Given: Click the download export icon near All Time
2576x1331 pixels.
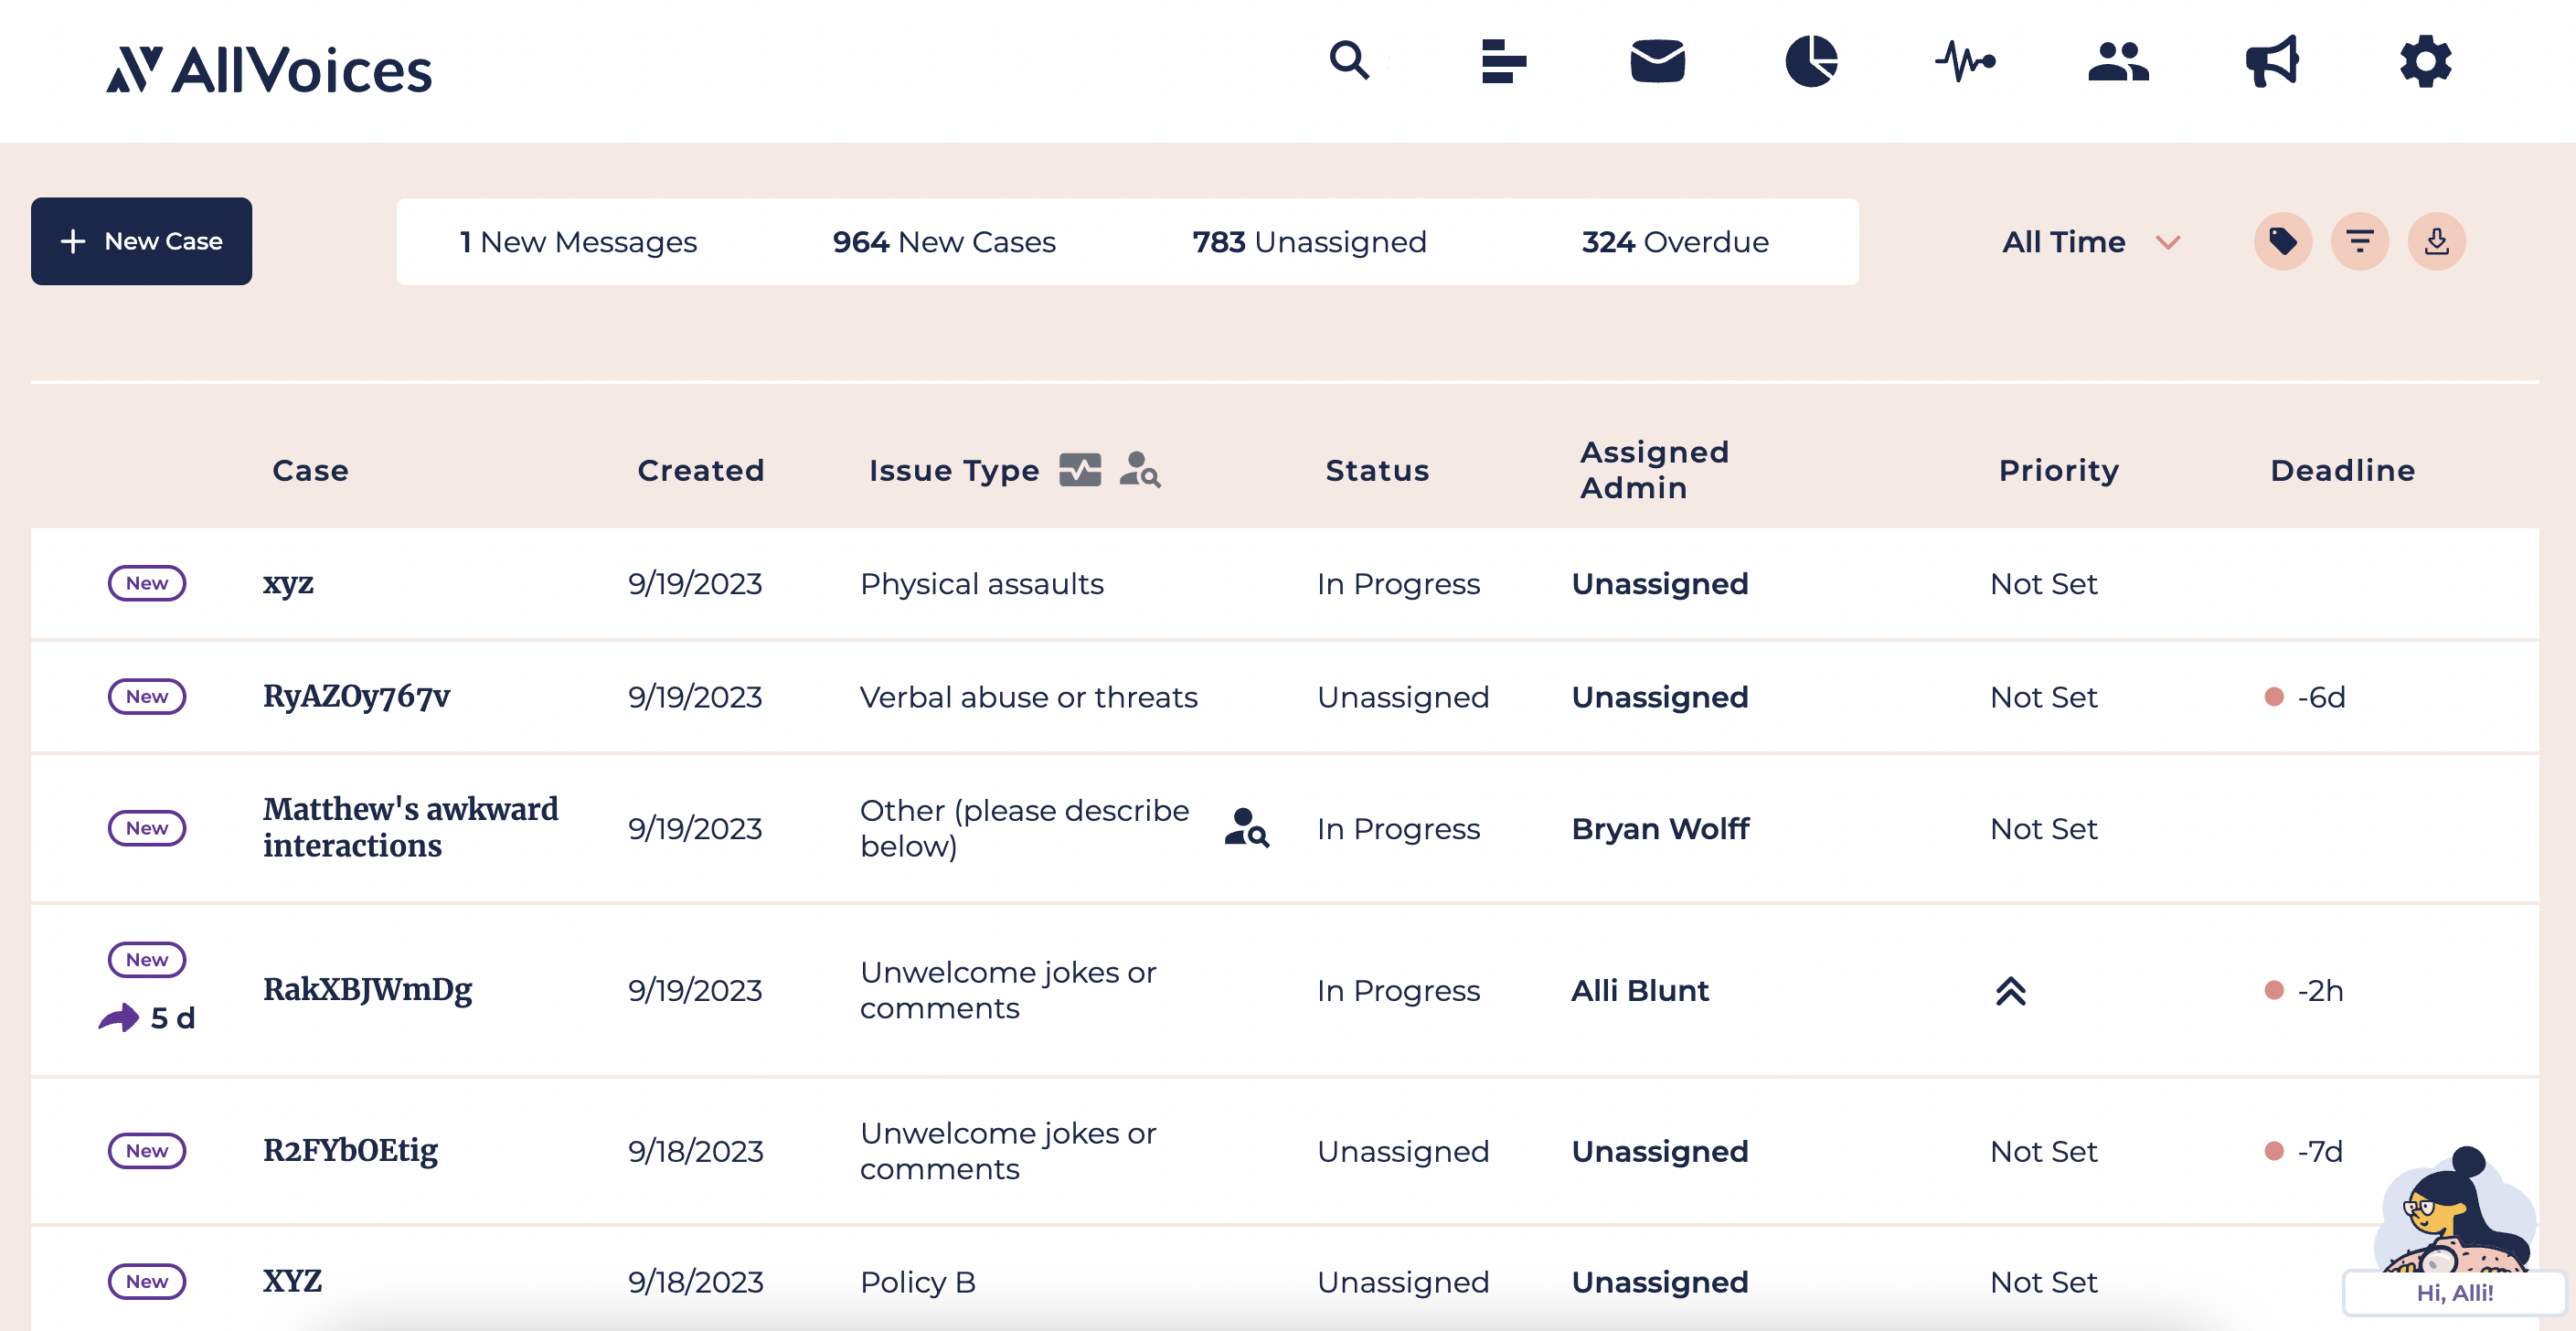Looking at the screenshot, I should [x=2437, y=241].
